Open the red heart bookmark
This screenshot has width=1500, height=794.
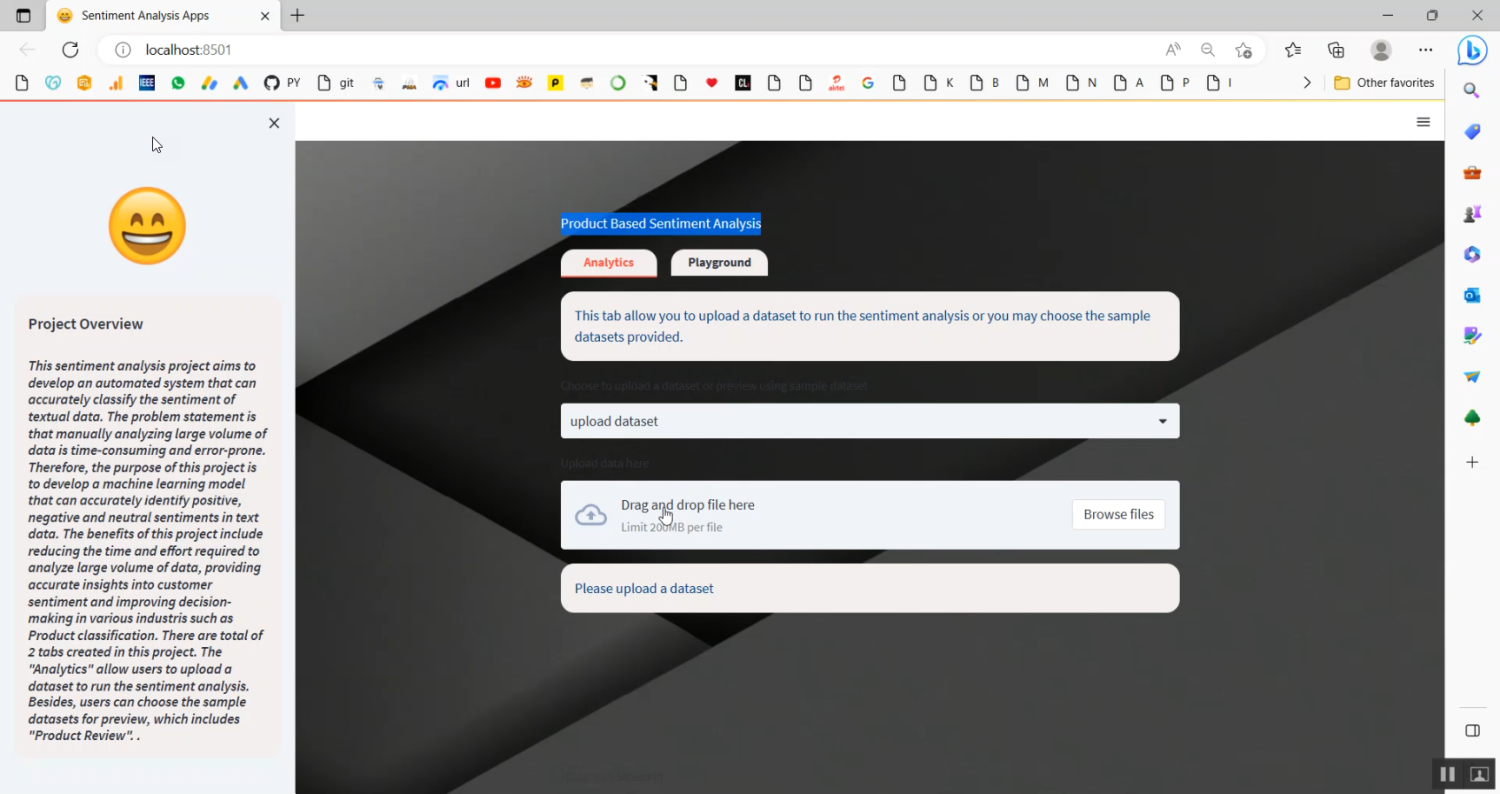click(712, 83)
